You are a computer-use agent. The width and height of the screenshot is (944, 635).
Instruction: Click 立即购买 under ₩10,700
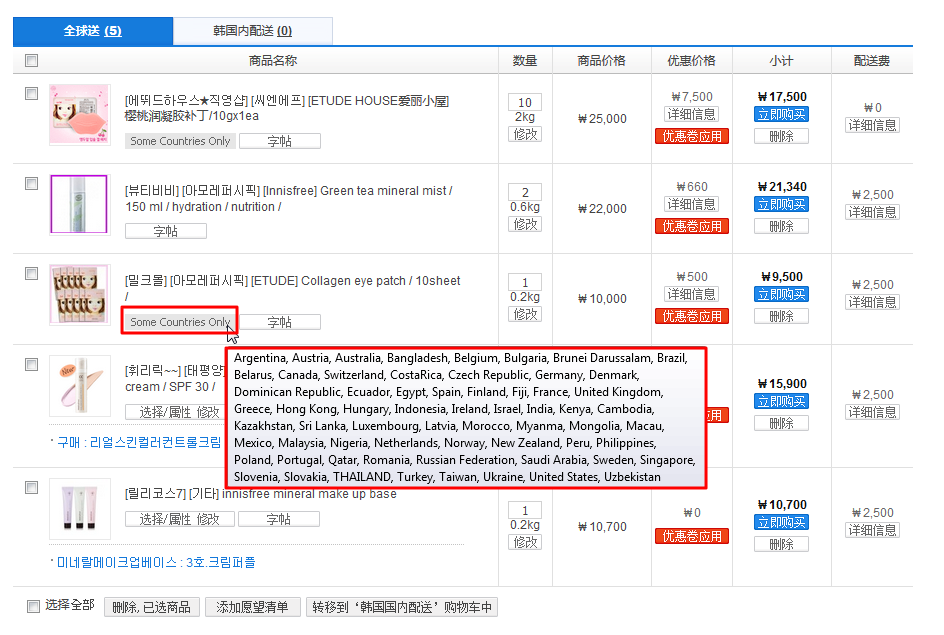781,522
